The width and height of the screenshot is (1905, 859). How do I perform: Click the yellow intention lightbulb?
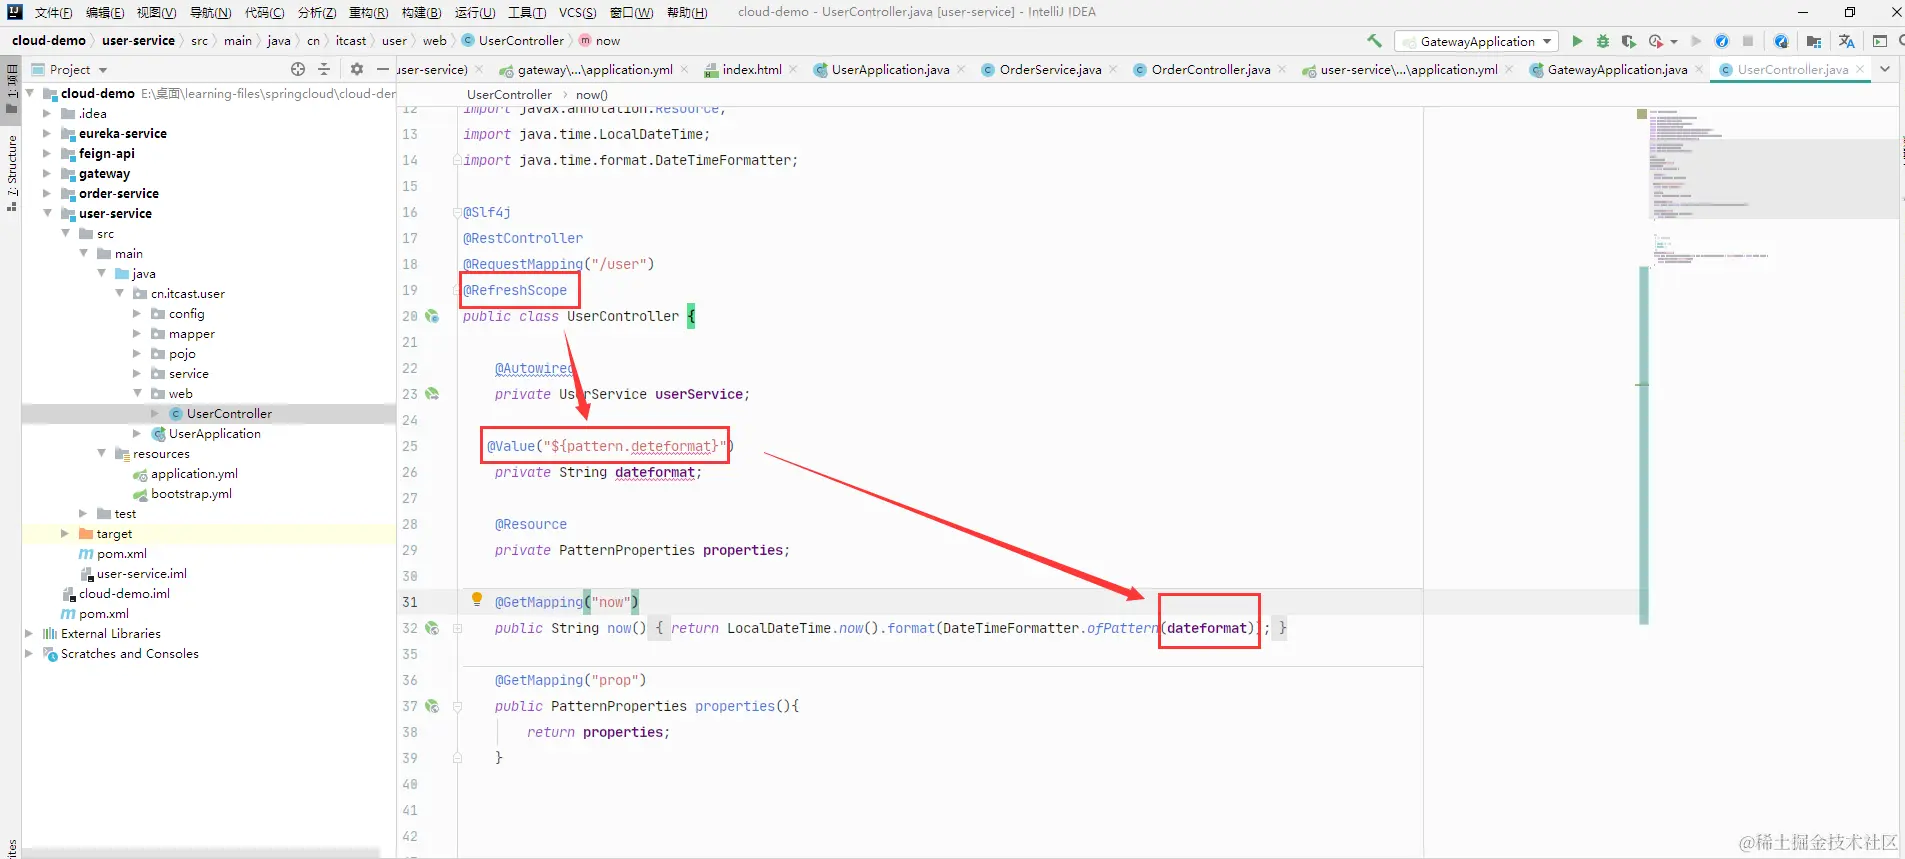pos(477,600)
